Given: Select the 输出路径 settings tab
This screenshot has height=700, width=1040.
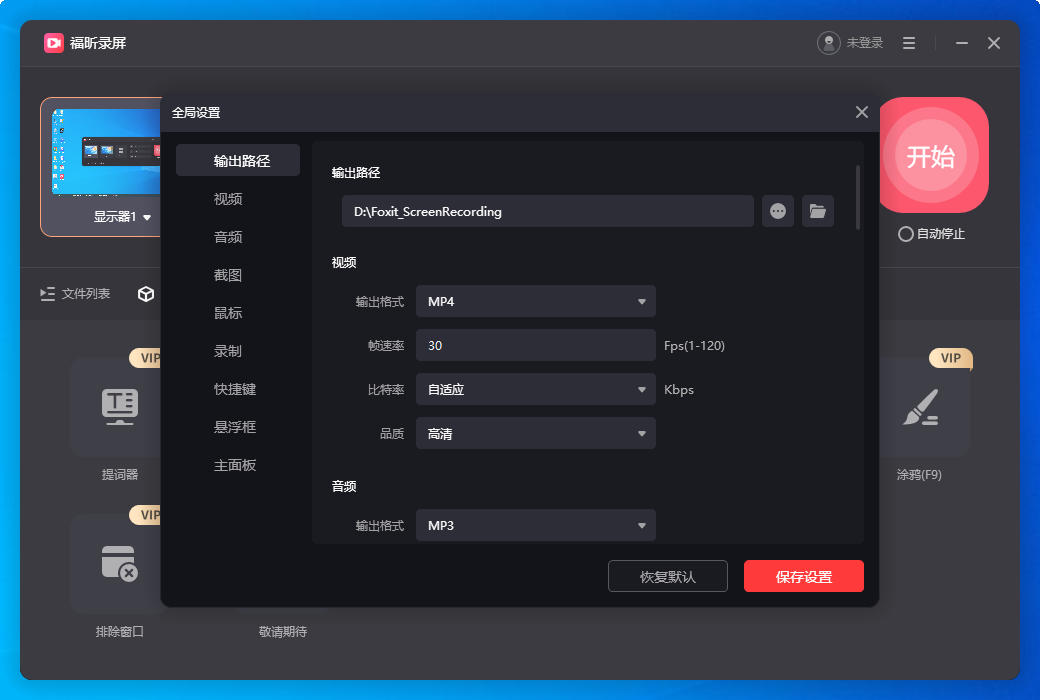Looking at the screenshot, I should pyautogui.click(x=237, y=161).
